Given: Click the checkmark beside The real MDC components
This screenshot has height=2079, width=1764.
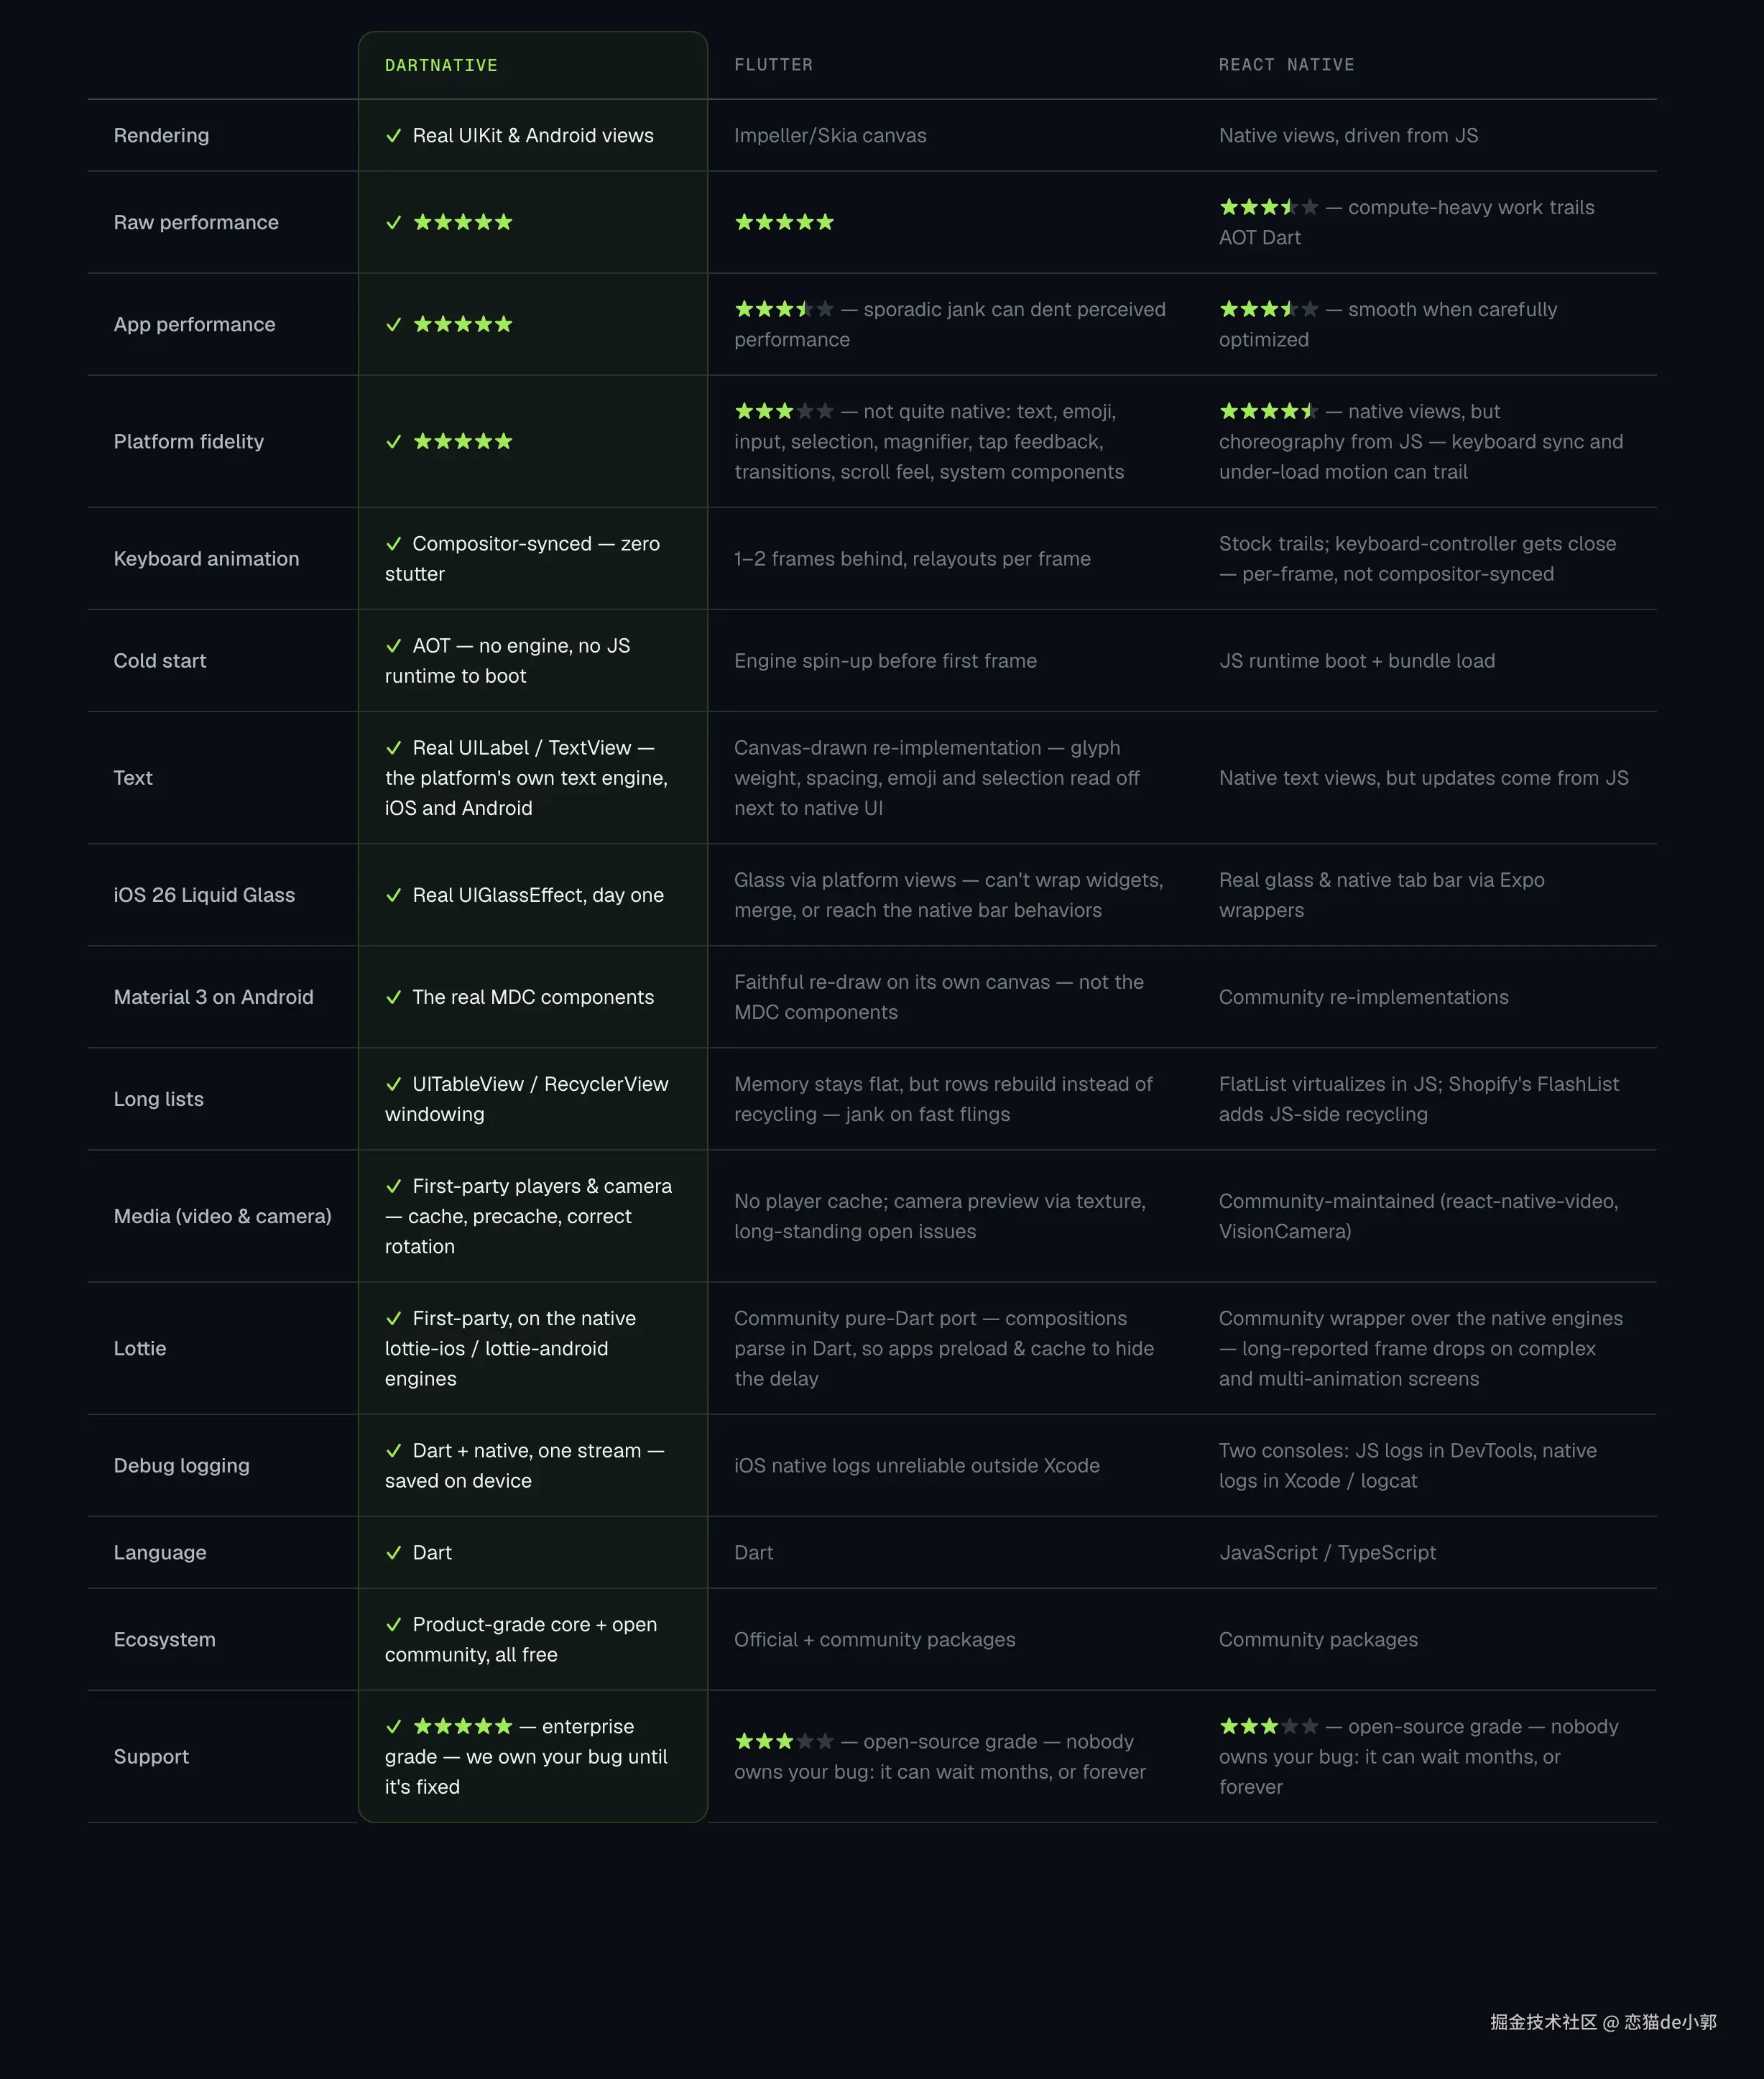Looking at the screenshot, I should [x=394, y=997].
